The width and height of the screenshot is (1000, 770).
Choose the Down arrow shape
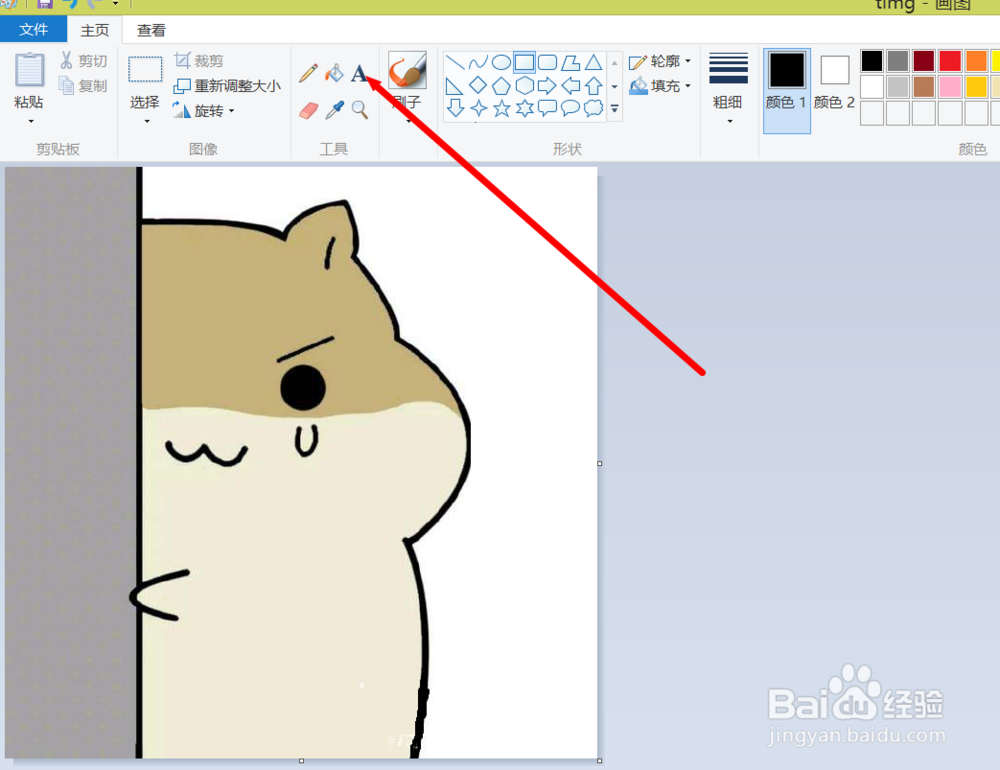(x=455, y=108)
